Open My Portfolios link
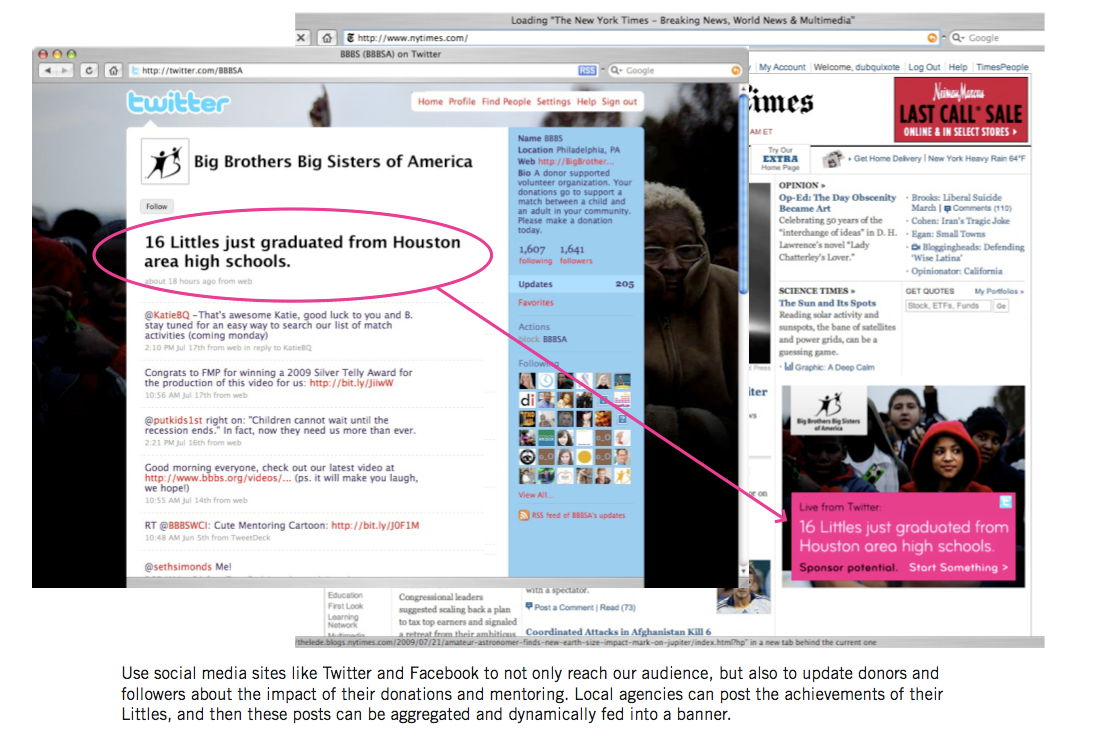Screen dimensions: 1106x736 (x=999, y=291)
